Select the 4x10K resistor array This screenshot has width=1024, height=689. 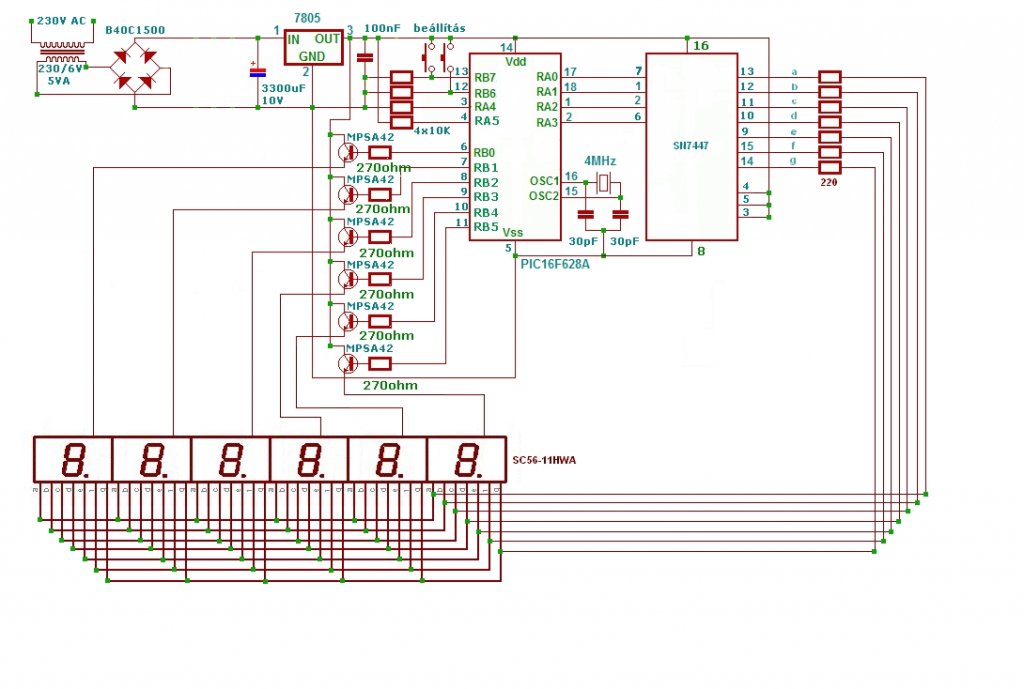(x=401, y=99)
